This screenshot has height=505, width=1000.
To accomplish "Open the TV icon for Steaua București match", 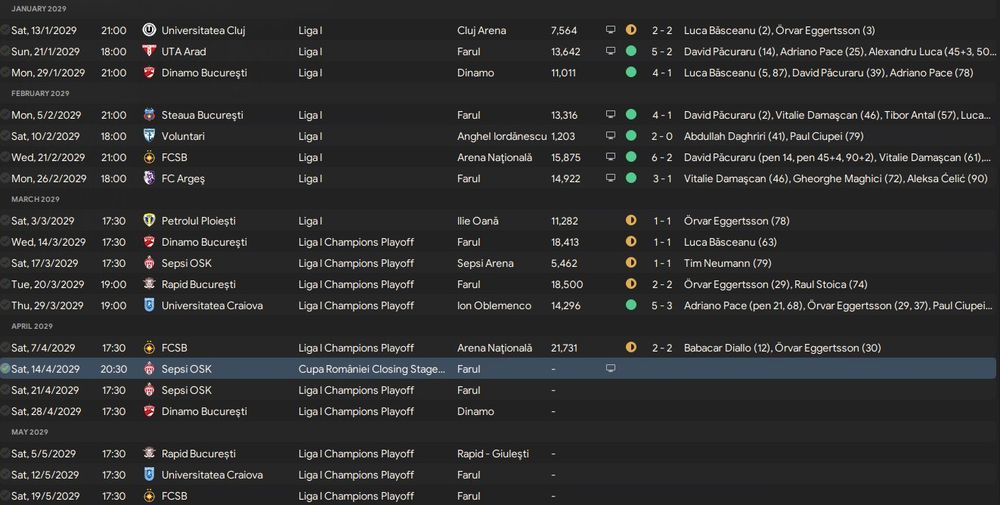I will coord(610,115).
